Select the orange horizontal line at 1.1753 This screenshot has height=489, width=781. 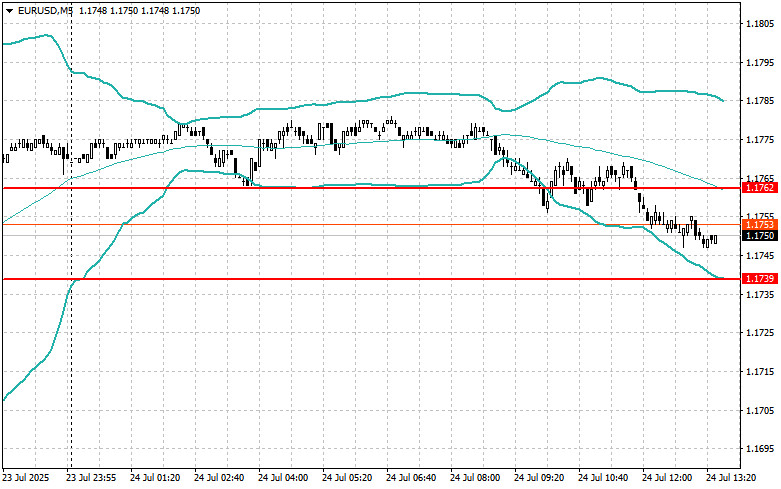click(372, 225)
